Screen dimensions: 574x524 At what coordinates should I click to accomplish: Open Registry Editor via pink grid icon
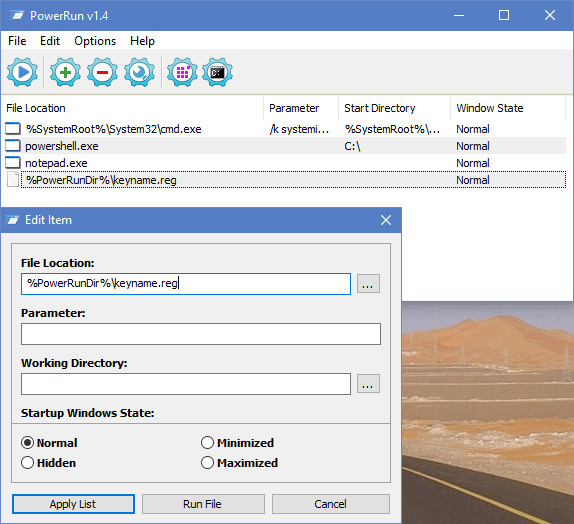click(x=182, y=72)
